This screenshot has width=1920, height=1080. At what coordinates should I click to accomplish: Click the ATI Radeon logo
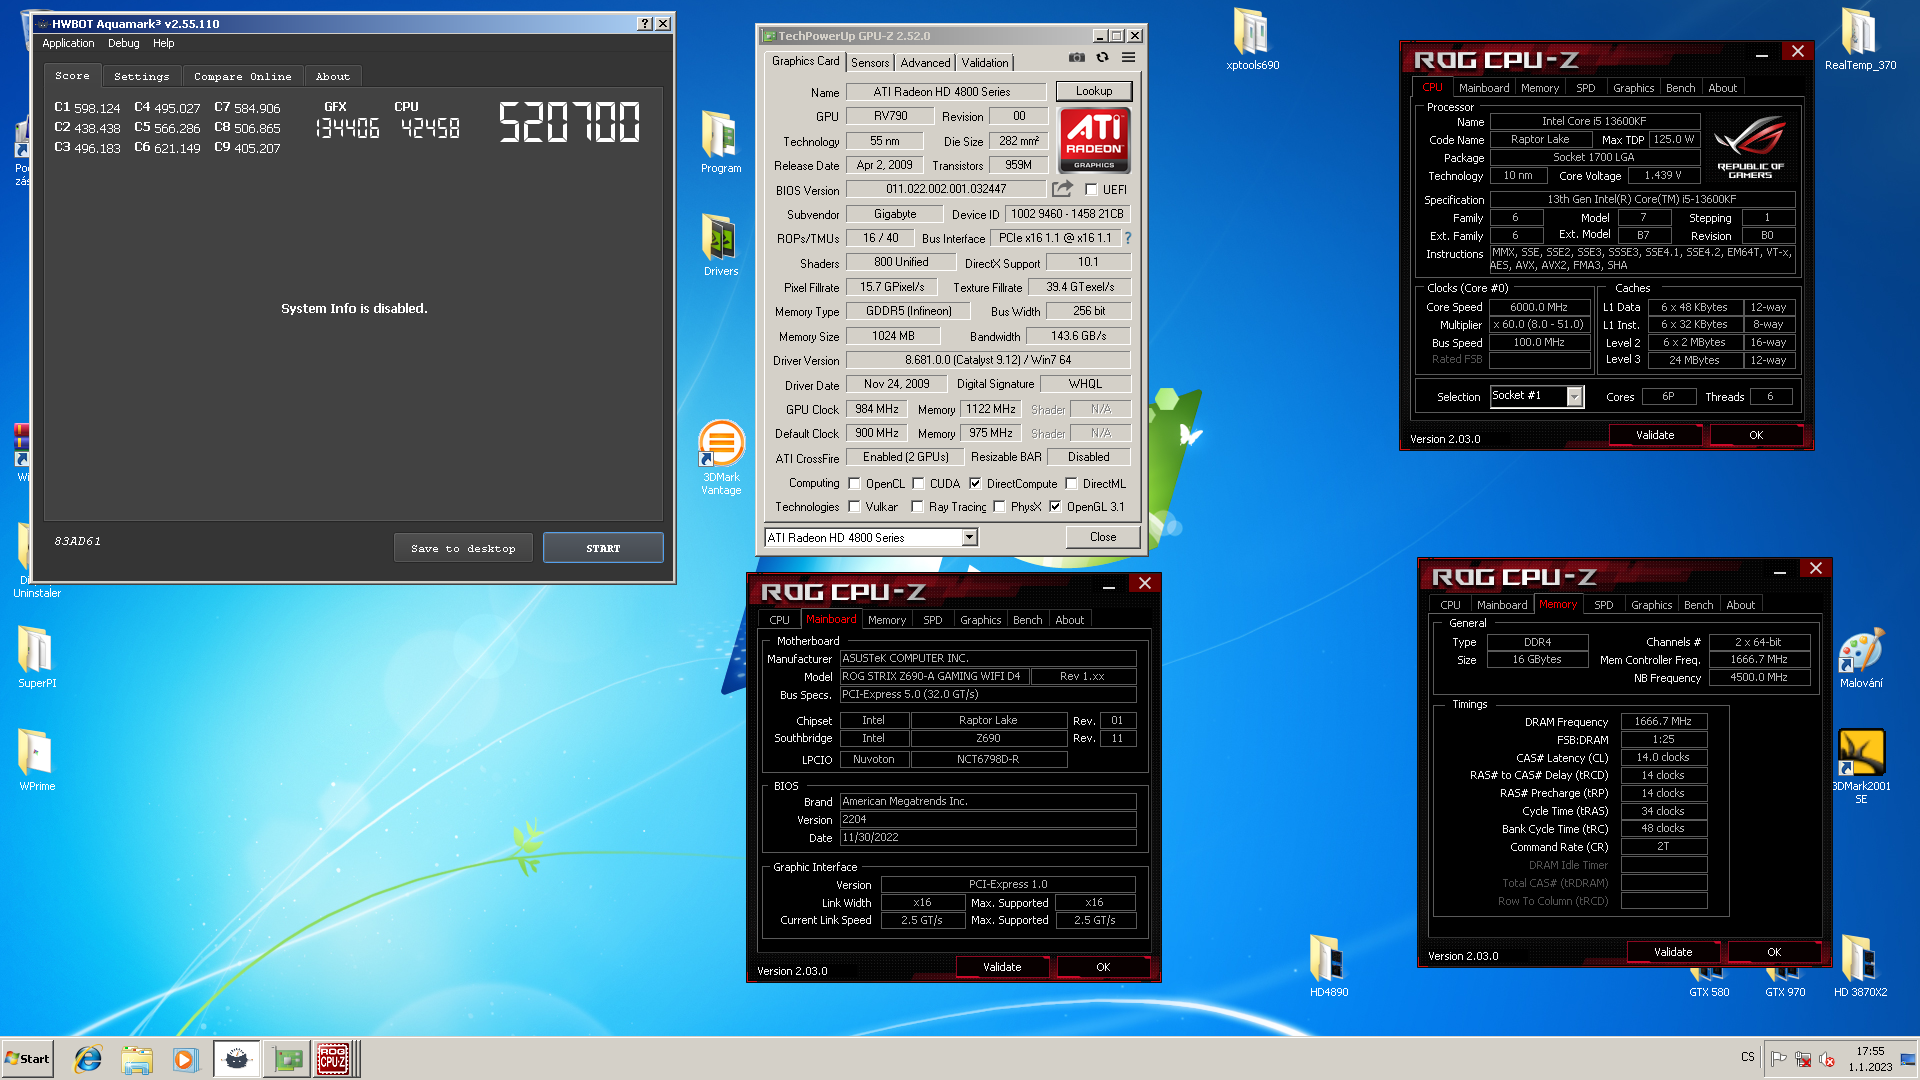coord(1094,140)
